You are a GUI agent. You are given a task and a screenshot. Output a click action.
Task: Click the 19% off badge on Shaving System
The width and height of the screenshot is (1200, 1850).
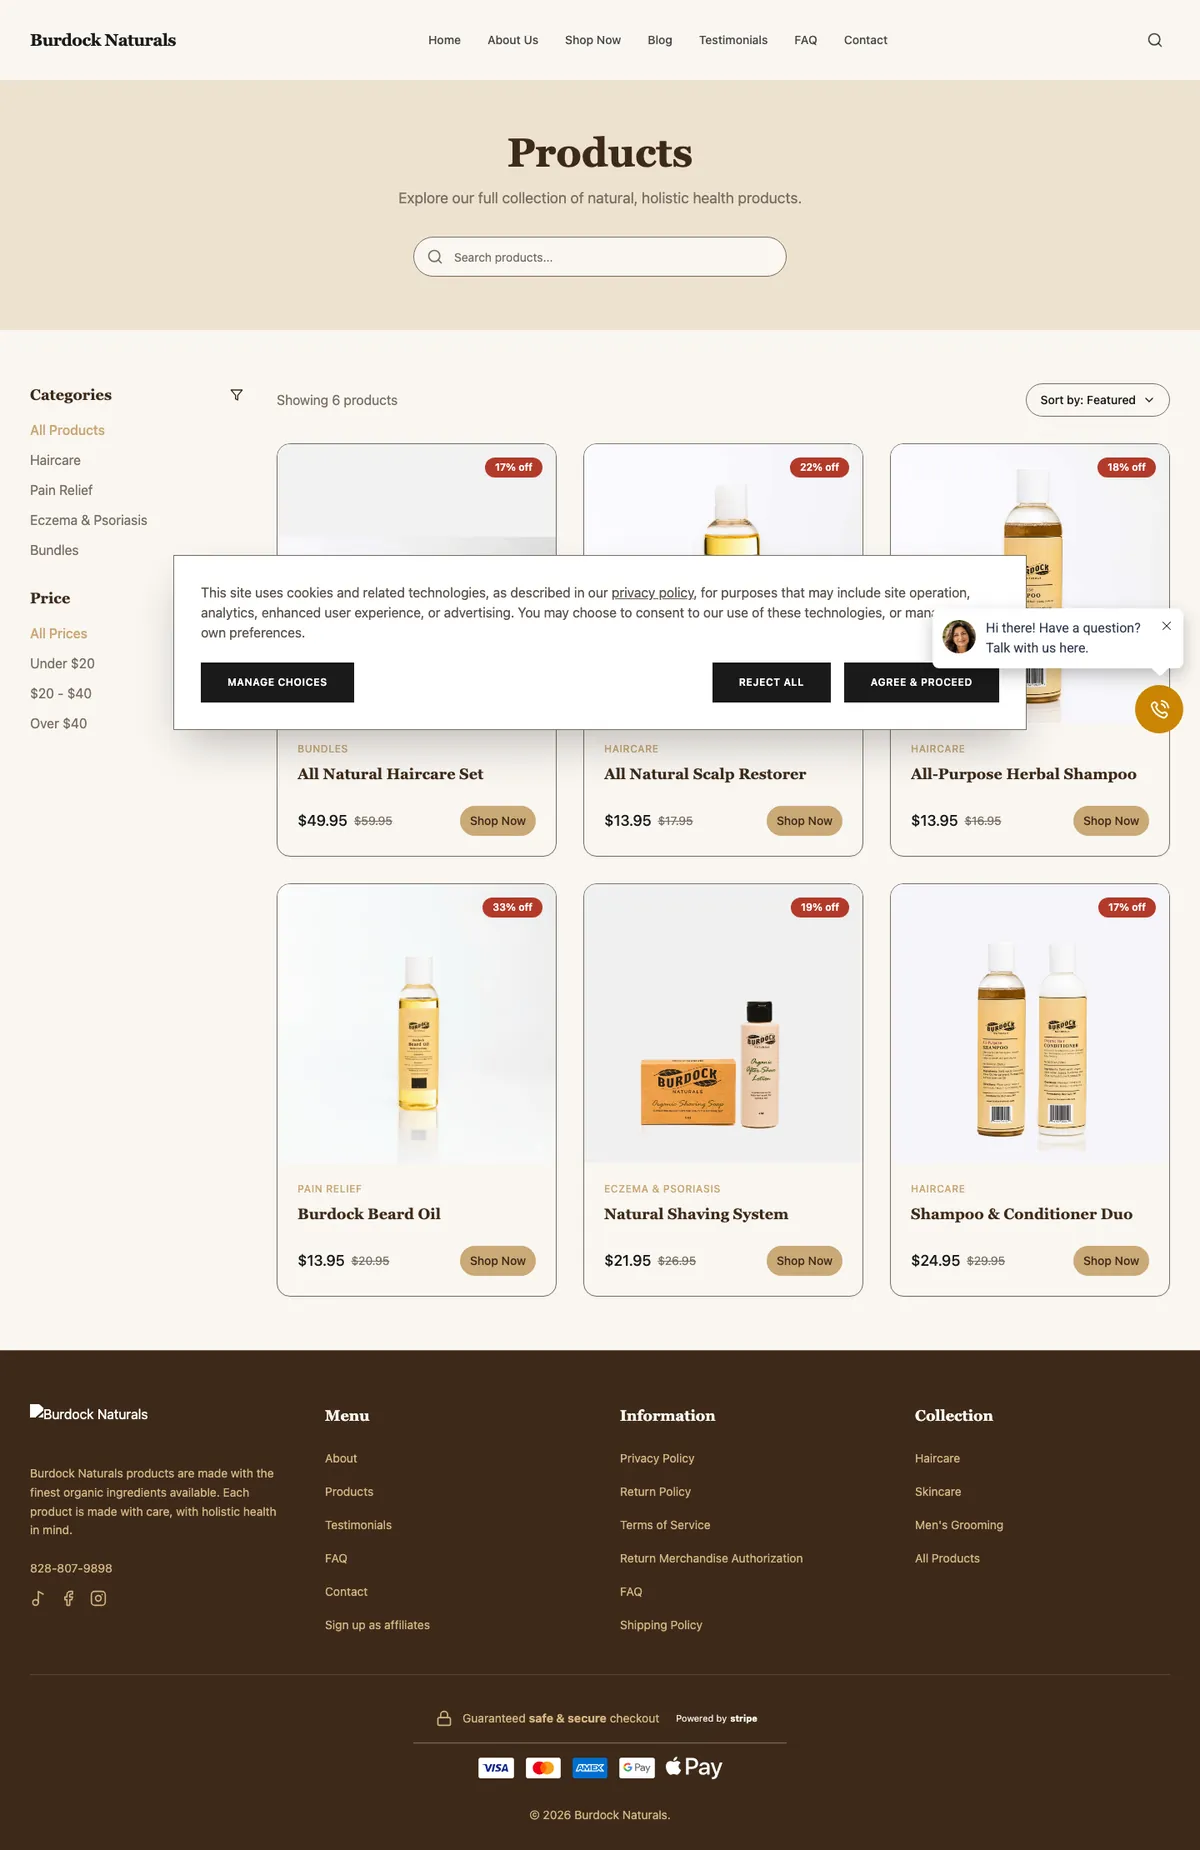point(819,907)
